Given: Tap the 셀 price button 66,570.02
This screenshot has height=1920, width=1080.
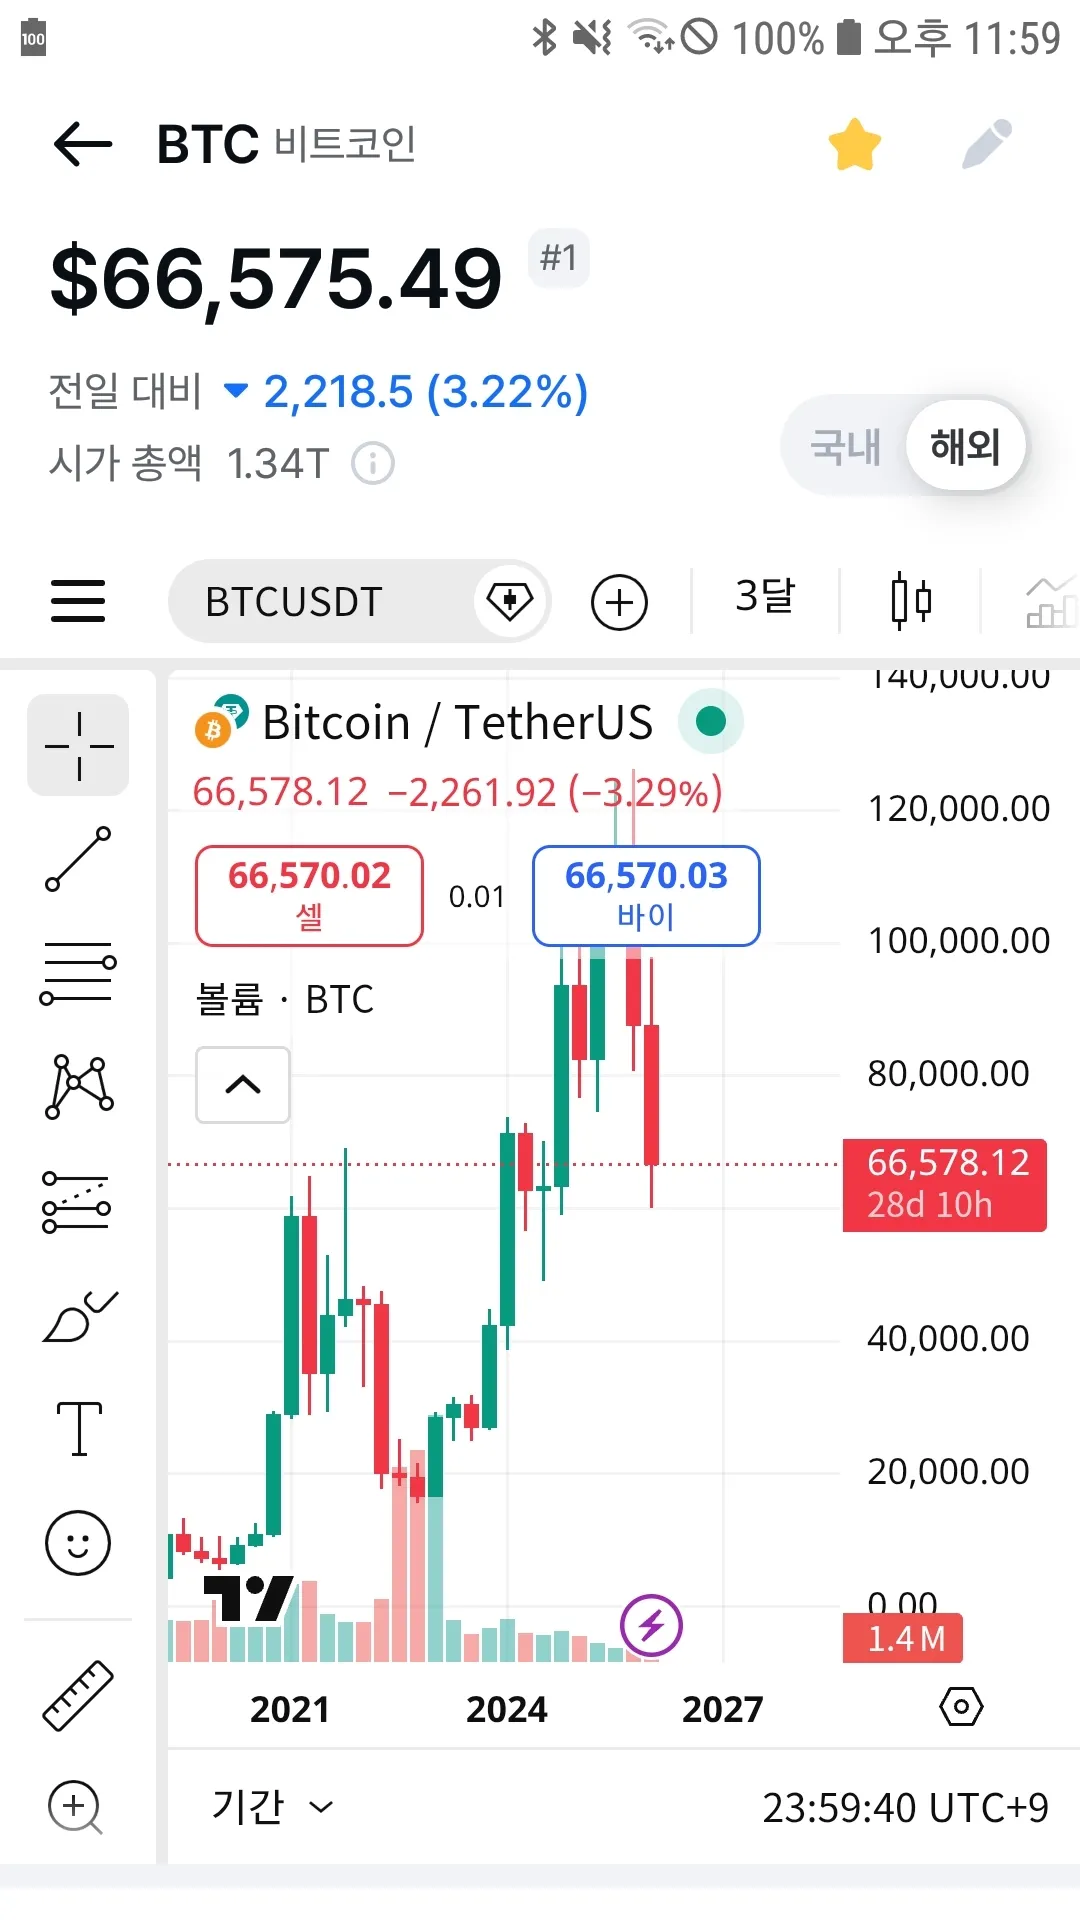Looking at the screenshot, I should 309,895.
